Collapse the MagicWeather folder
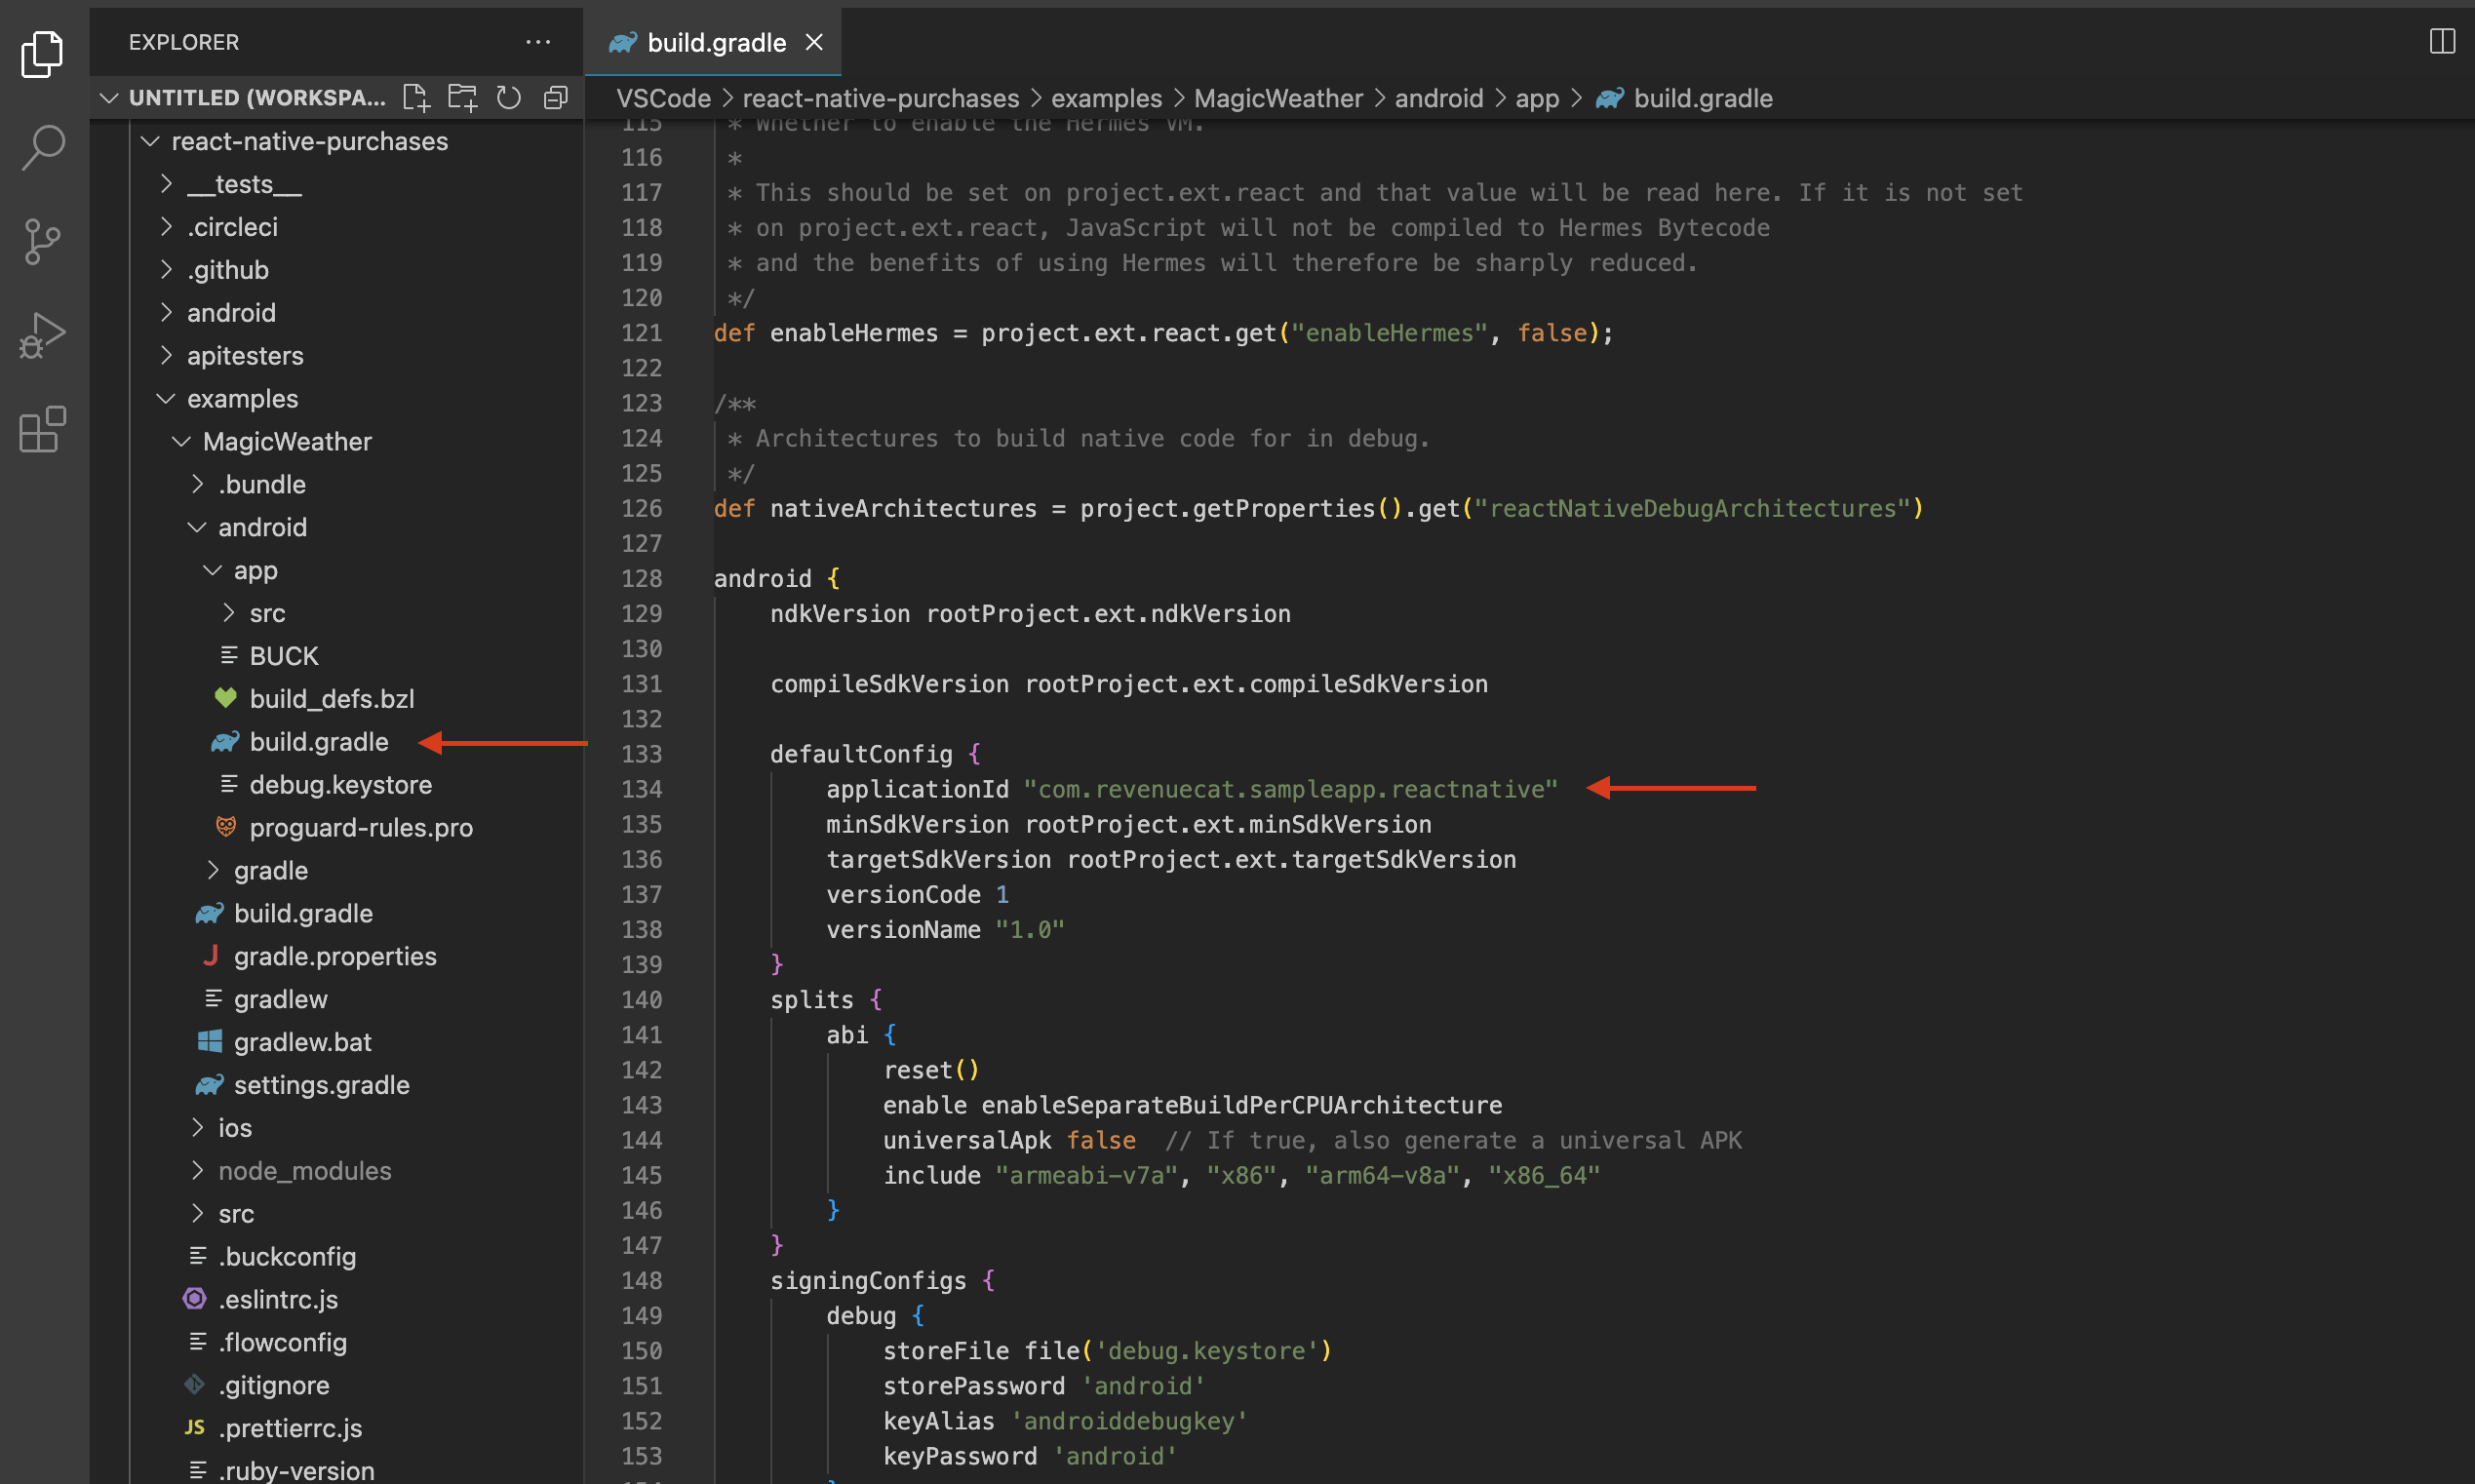Screen dimensions: 2475x1484 coord(286,441)
